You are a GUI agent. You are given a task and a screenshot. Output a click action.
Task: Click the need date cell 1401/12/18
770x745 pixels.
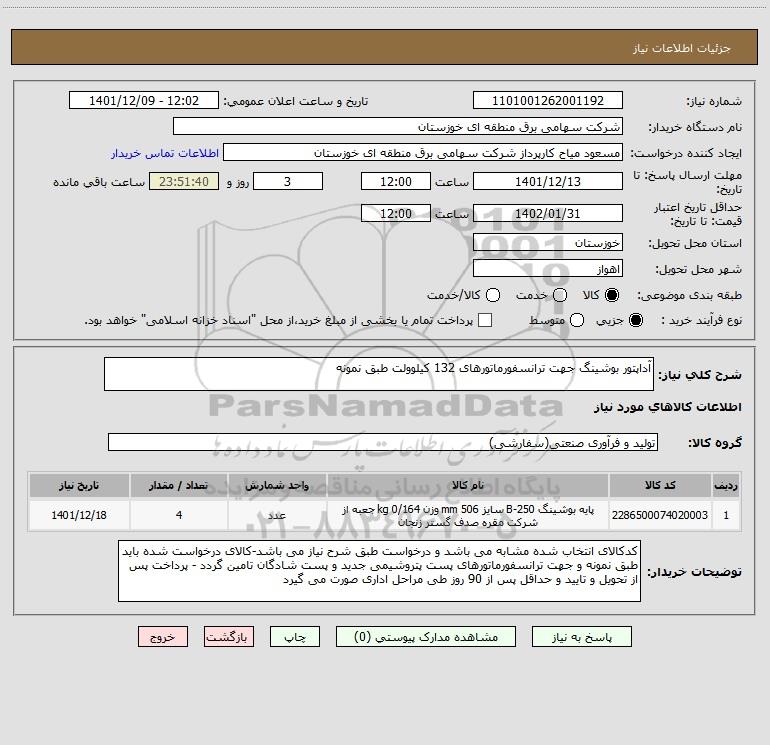[79, 515]
